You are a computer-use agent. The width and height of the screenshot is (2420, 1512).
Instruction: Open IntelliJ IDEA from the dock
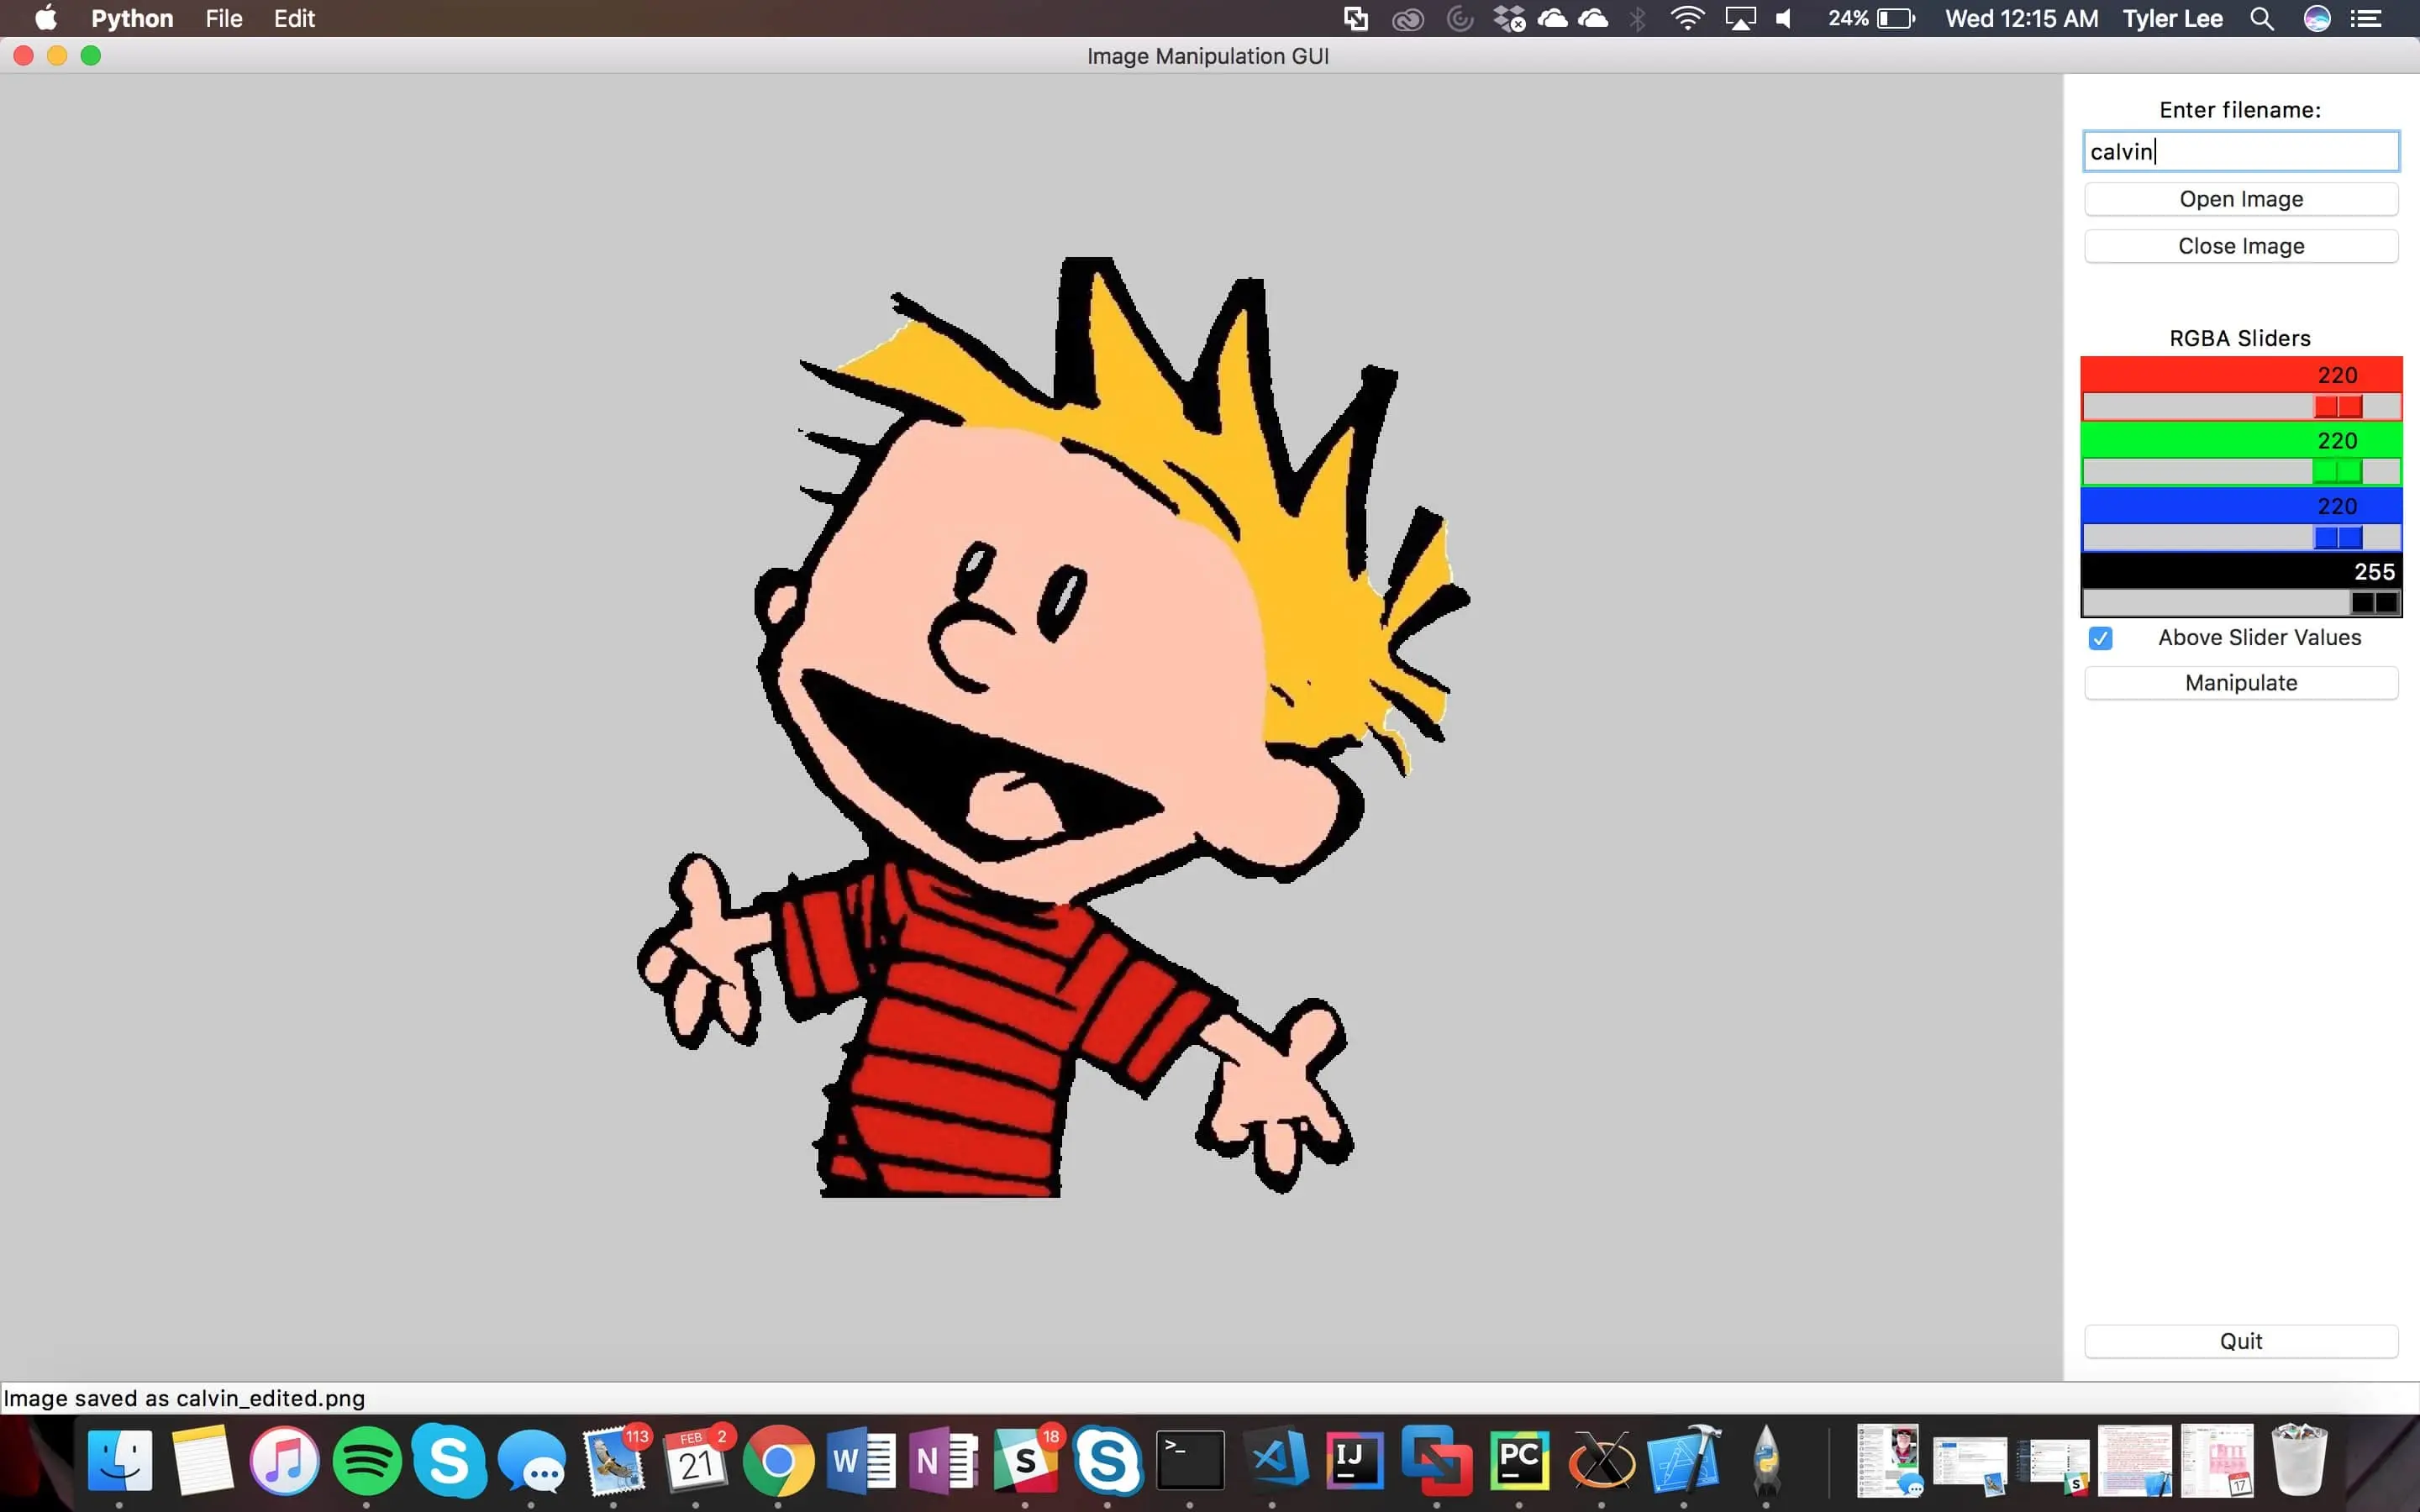(1355, 1461)
